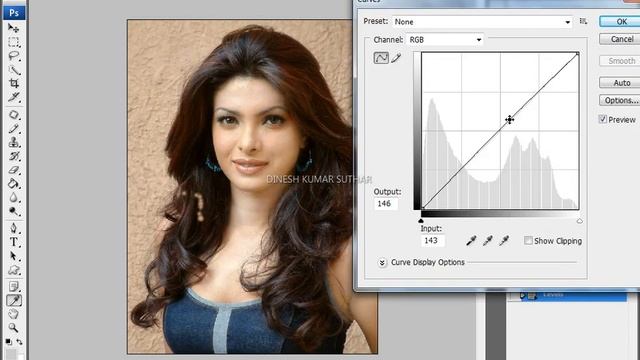Screen dimensions: 640x360
Task: Select the Eyedropper tool in toolbar
Action: click(13, 300)
